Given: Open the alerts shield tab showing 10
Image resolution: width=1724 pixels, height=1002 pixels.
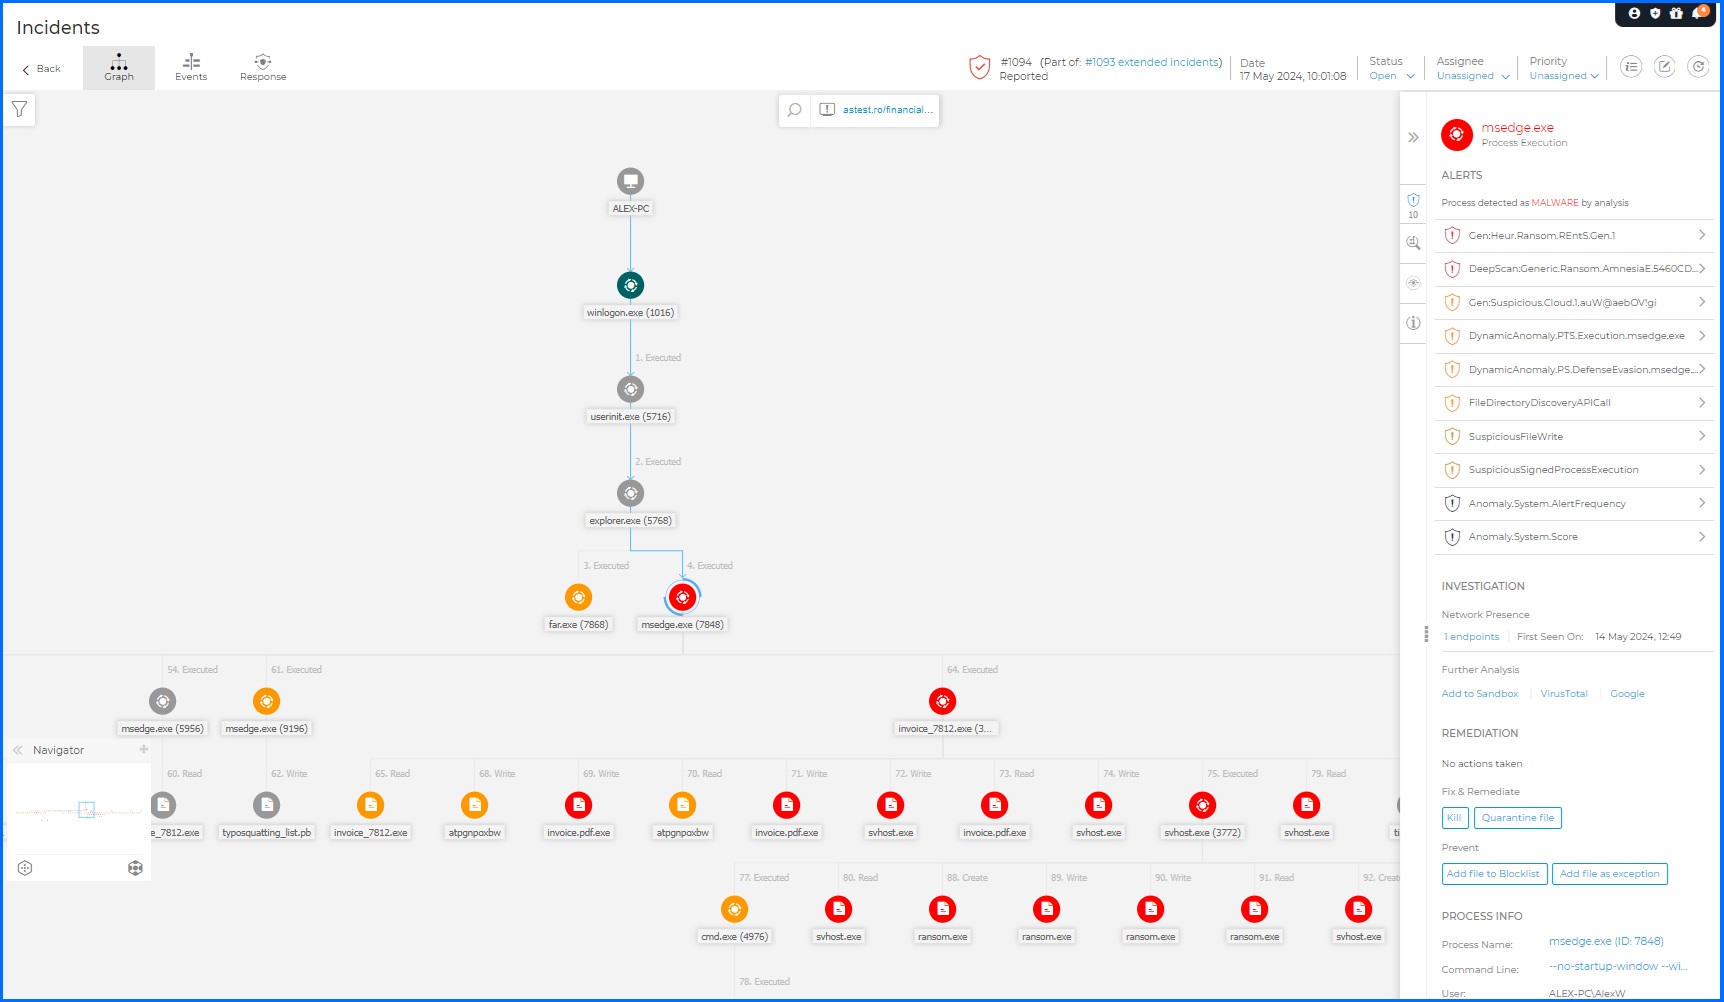Looking at the screenshot, I should pos(1413,205).
